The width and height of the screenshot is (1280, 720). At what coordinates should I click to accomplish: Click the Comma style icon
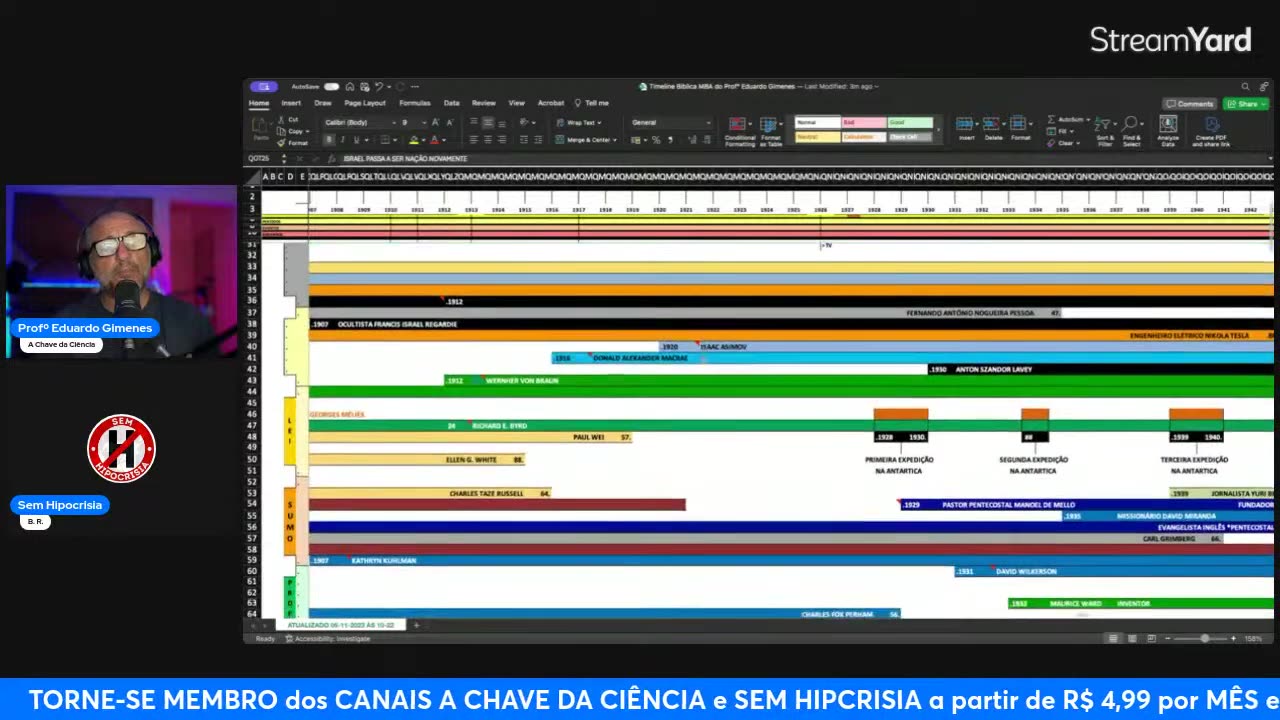tap(670, 140)
